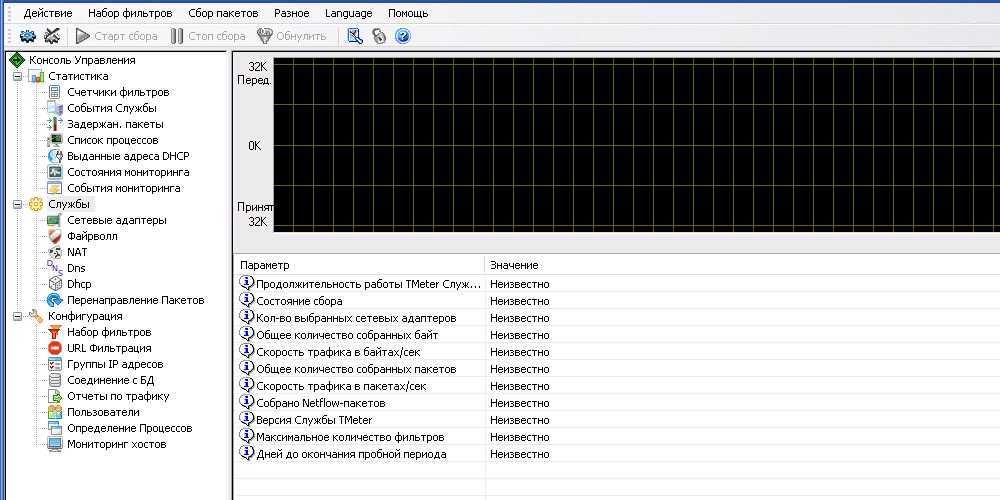Collapse the Службы tree node
The height and width of the screenshot is (500, 1000).
point(16,204)
